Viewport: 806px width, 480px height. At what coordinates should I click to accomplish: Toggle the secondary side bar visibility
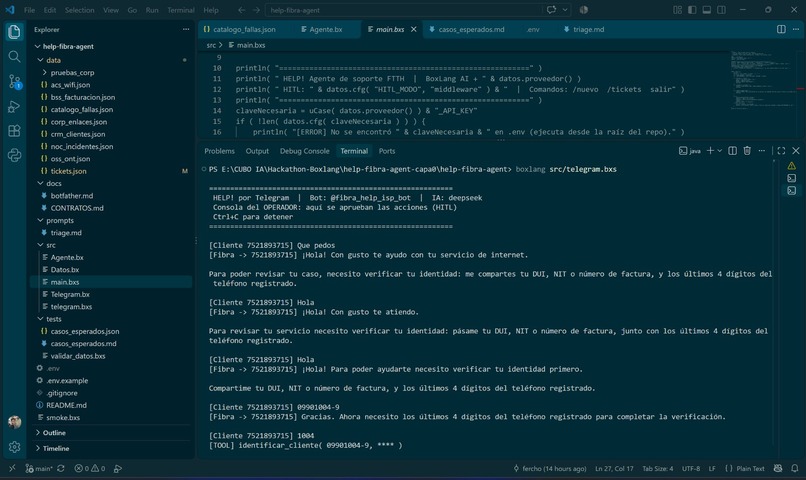(x=721, y=10)
